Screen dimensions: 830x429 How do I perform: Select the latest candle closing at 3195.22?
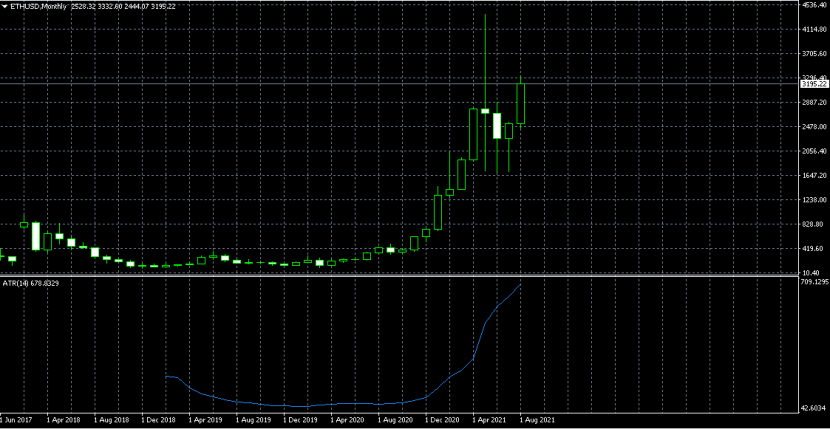click(520, 103)
